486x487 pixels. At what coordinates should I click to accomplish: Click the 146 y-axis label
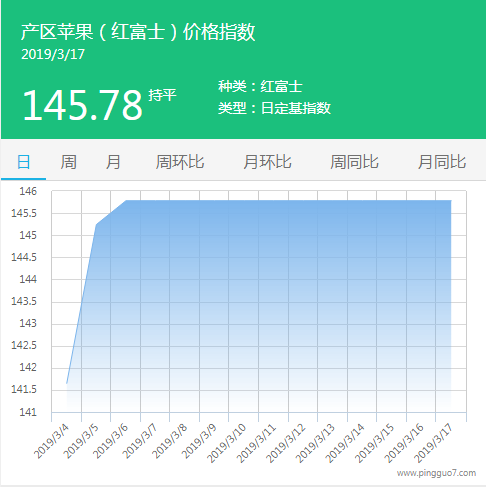[28, 191]
